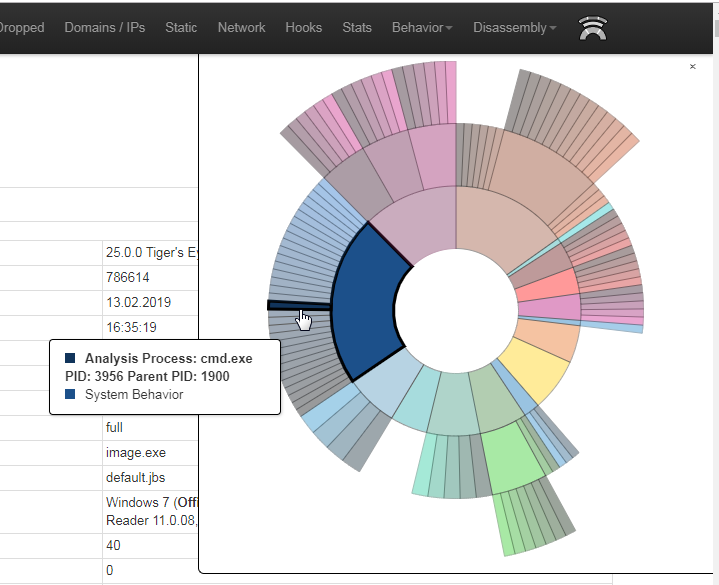This screenshot has width=719, height=585.
Task: Click the '16:35:19' time cell
Action: coord(150,327)
